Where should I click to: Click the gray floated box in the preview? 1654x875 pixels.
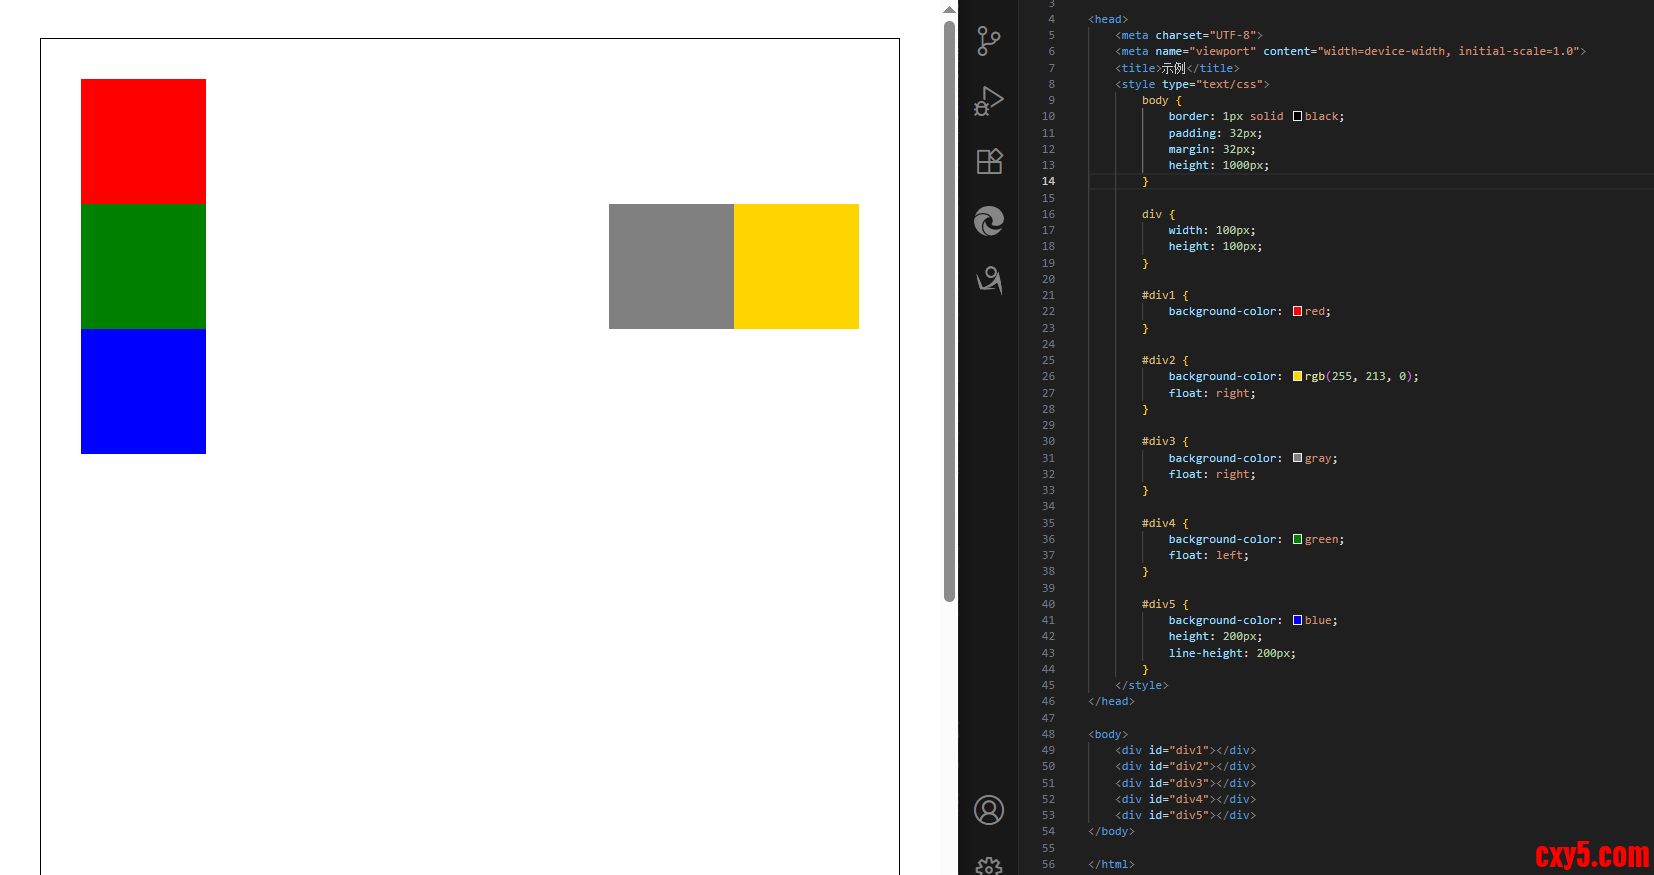tap(671, 266)
